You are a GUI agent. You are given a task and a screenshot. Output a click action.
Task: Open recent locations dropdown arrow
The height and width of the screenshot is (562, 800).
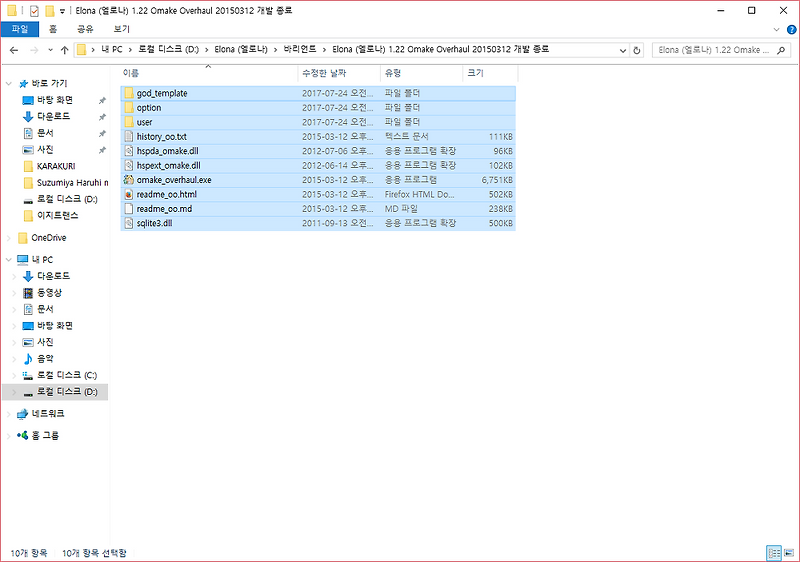click(50, 50)
